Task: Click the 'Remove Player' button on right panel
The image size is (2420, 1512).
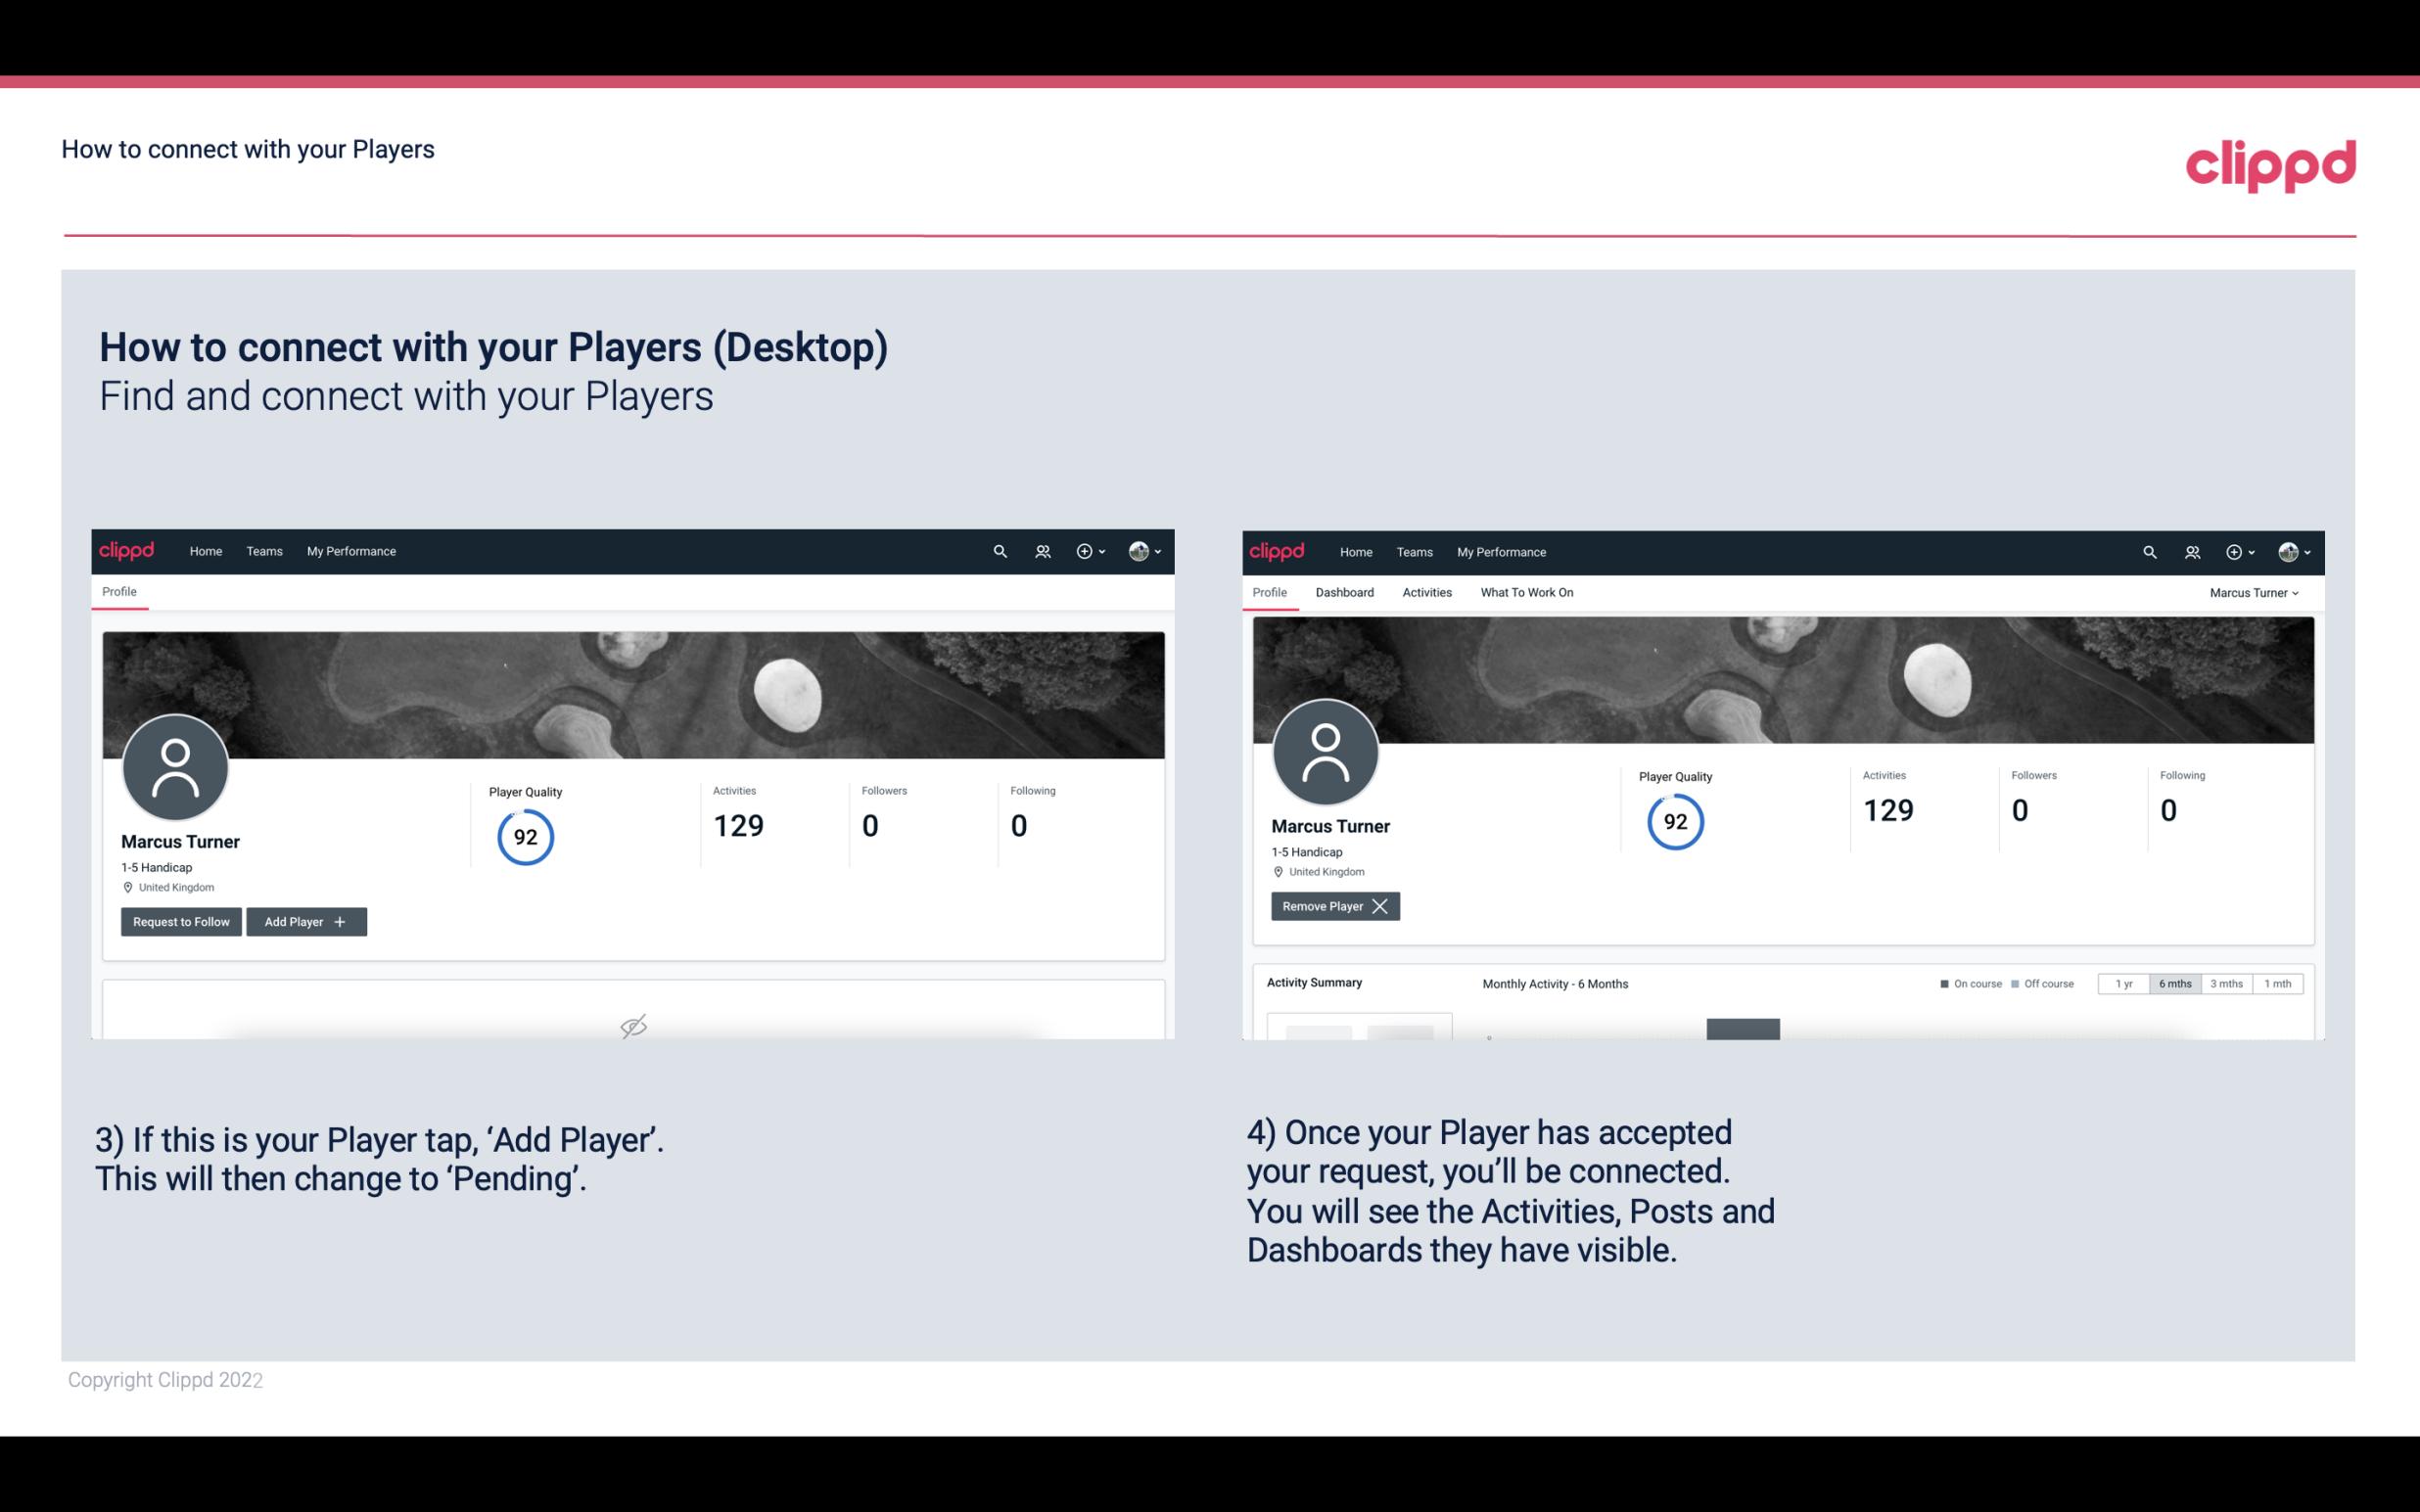Action: (x=1332, y=906)
